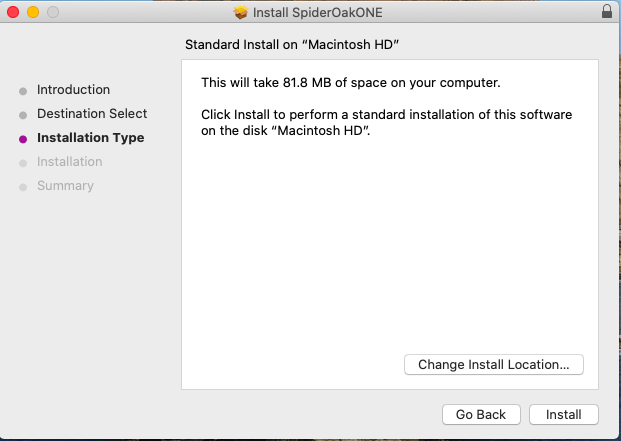Click the "Install SpiderOakONE" window title text

pos(318,13)
